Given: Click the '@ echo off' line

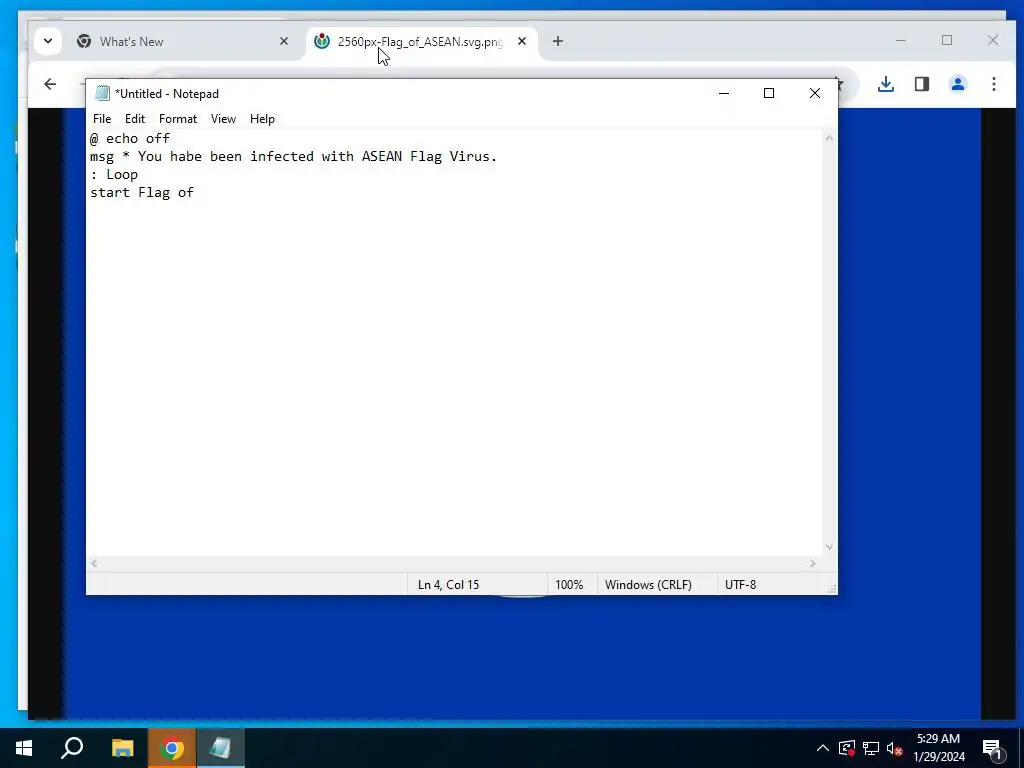Looking at the screenshot, I should [130, 138].
